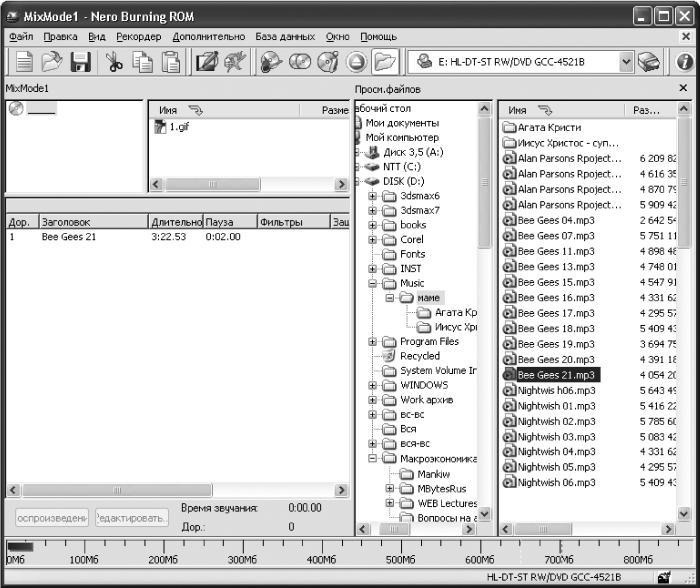
Task: Select the Corel folder in the tree
Action: (x=411, y=240)
